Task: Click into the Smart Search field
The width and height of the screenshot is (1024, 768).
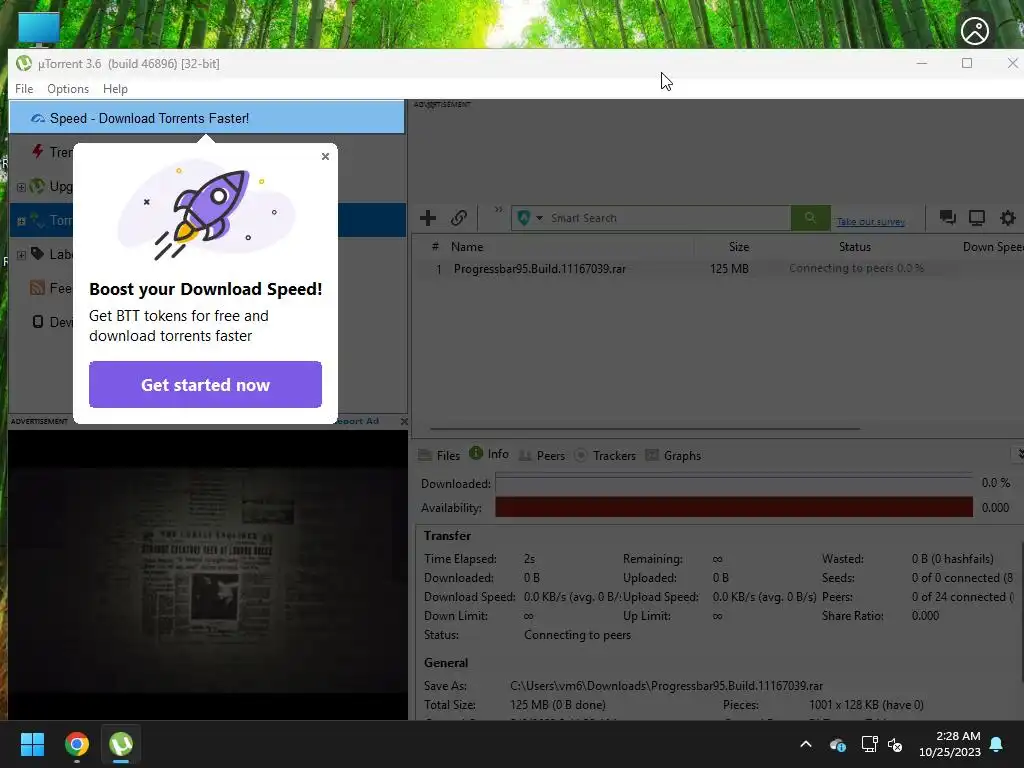Action: 667,217
